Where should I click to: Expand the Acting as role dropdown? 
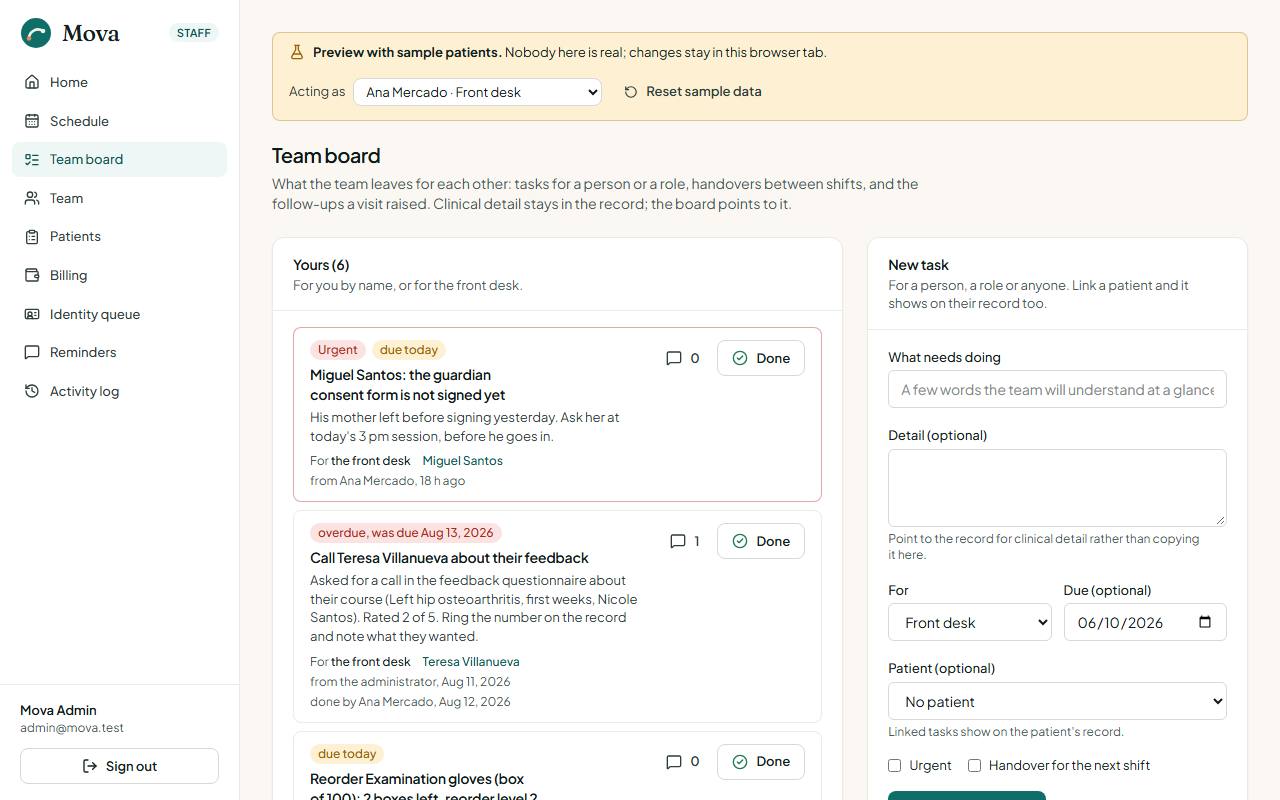pos(477,92)
